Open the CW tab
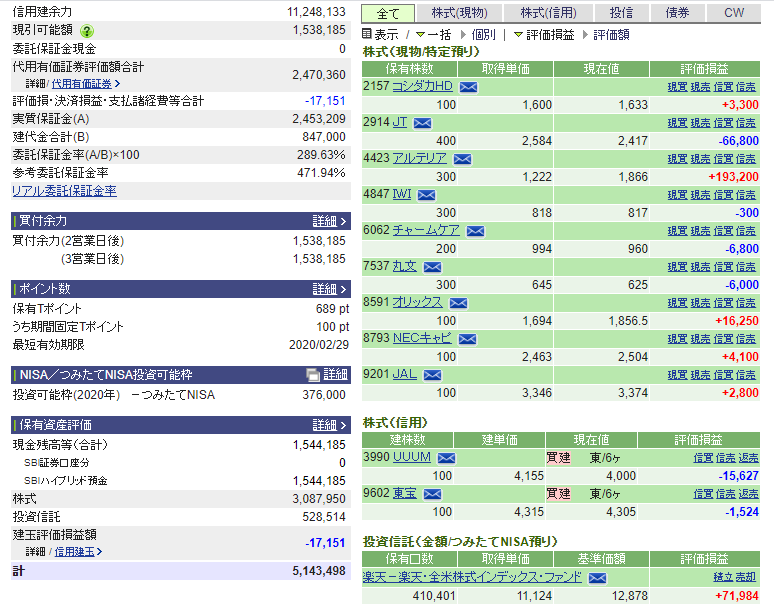Viewport: 774px width, 612px height. pos(734,13)
